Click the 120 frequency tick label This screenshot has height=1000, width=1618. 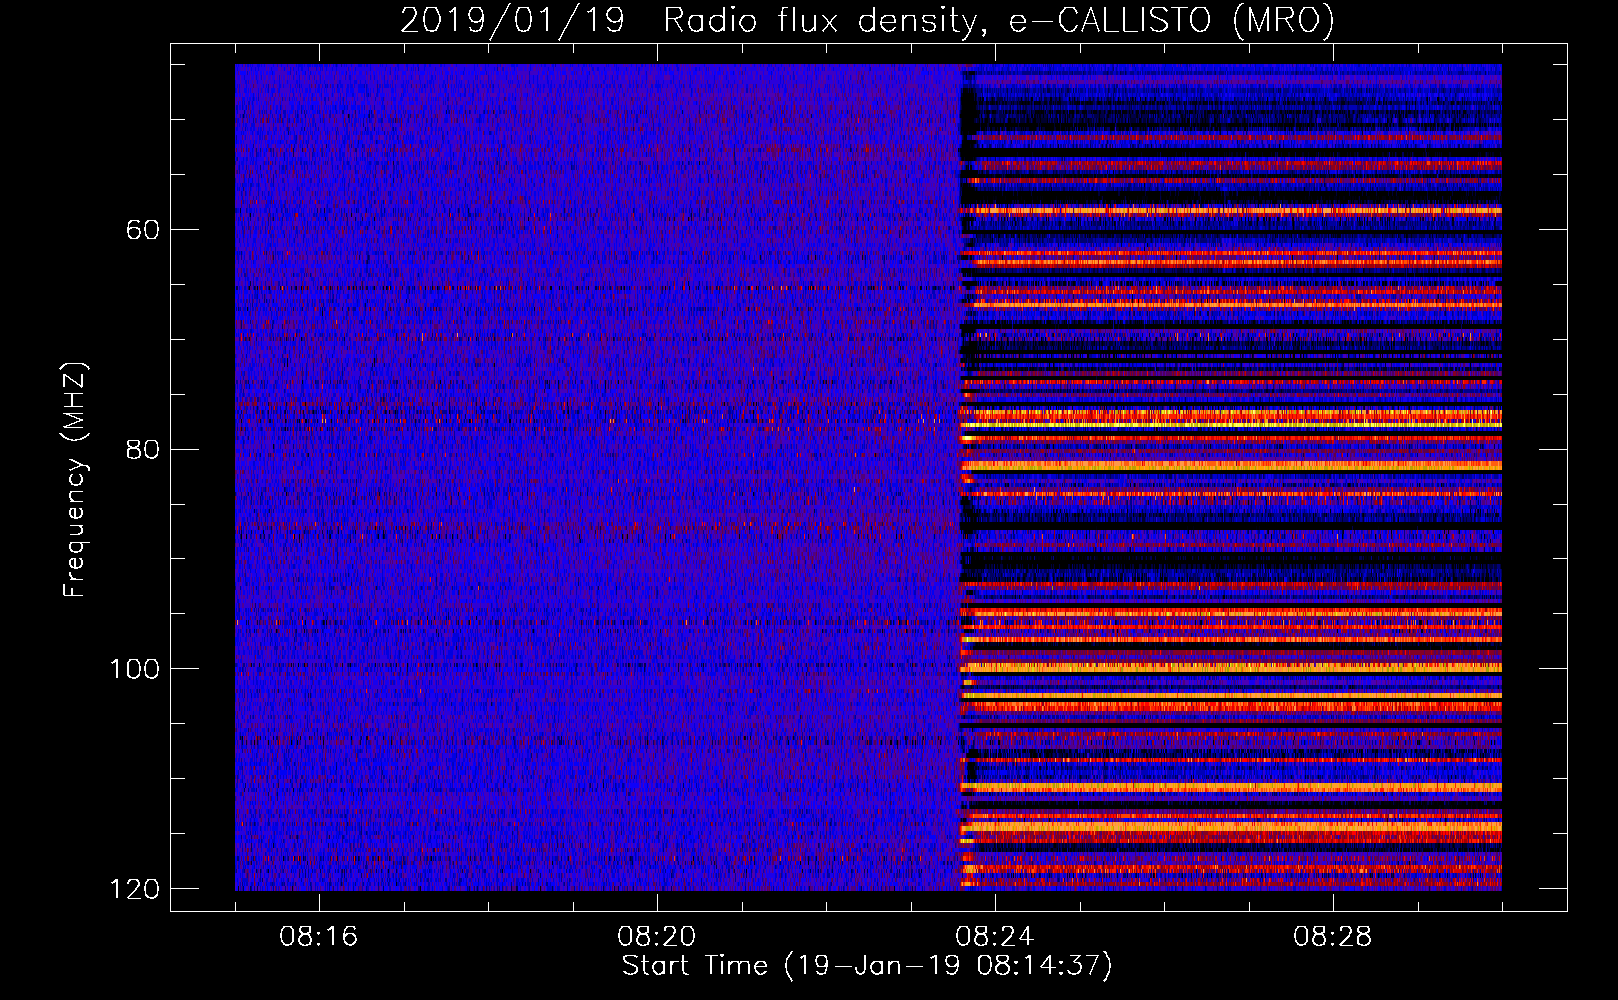coord(134,889)
